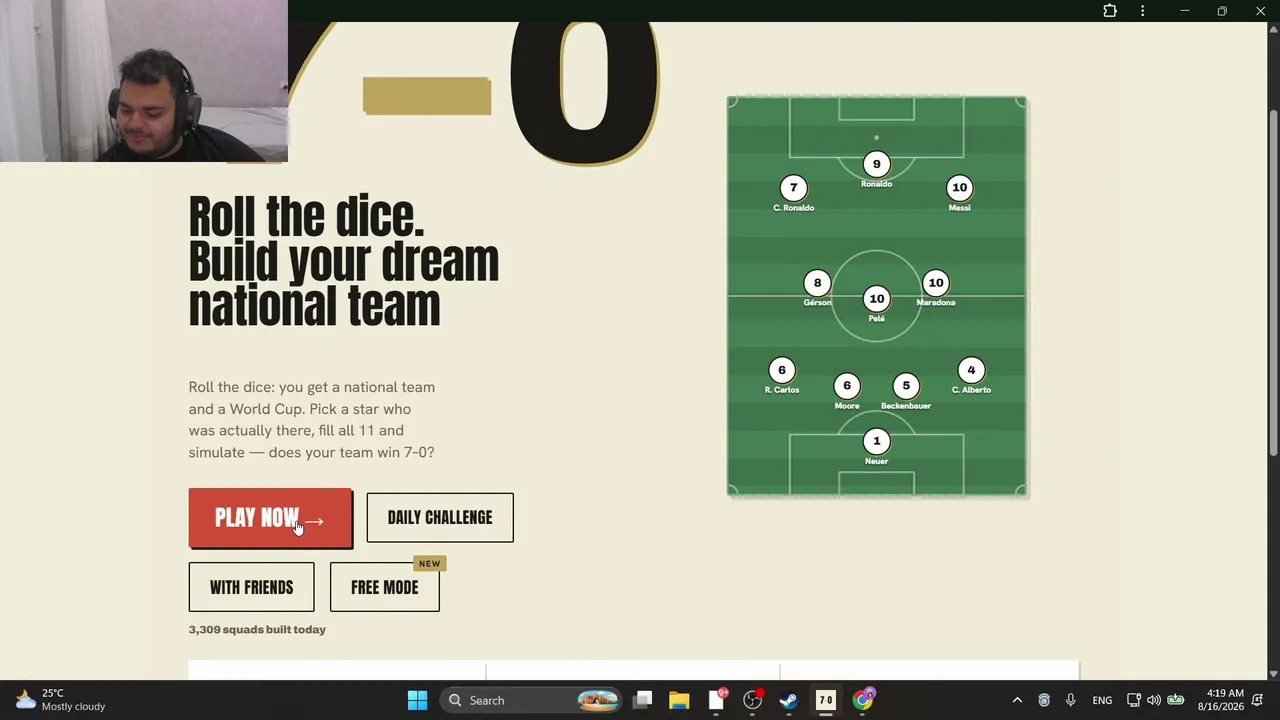Open the network status tray icon
The width and height of the screenshot is (1280, 720).
1133,700
